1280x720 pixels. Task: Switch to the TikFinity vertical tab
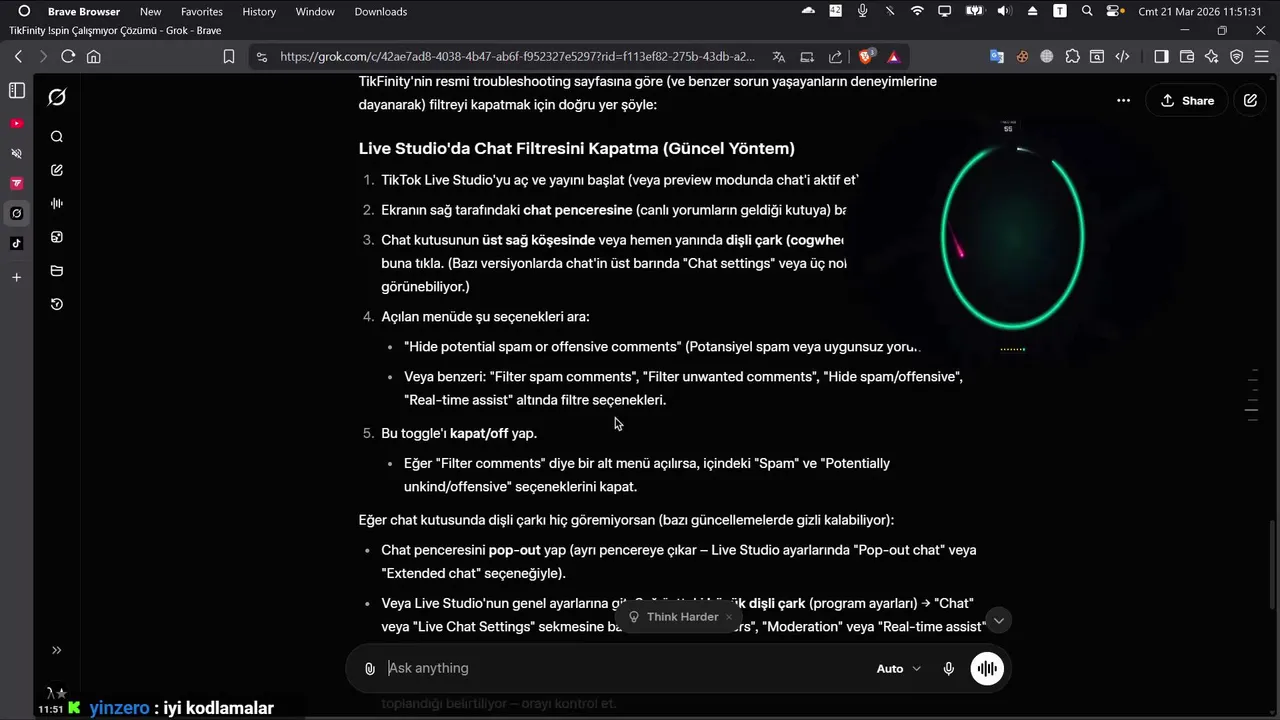pos(16,183)
